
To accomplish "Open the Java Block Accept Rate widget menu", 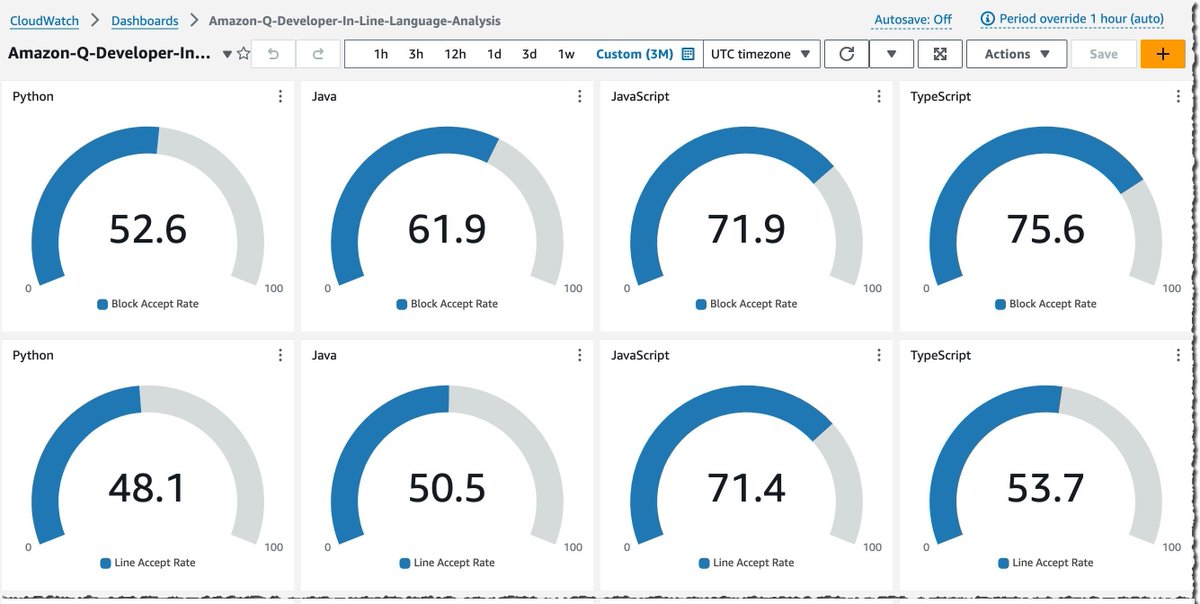I will pos(579,97).
